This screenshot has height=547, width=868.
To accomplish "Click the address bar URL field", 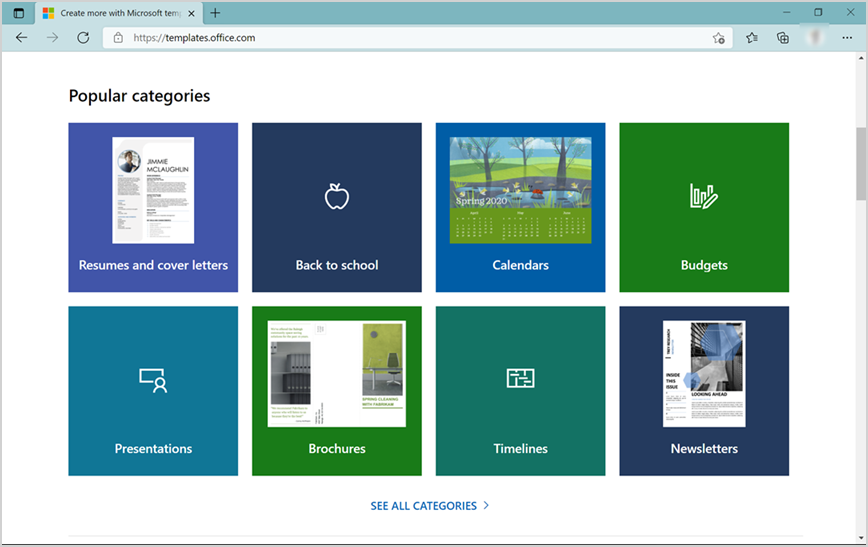I will coord(400,38).
